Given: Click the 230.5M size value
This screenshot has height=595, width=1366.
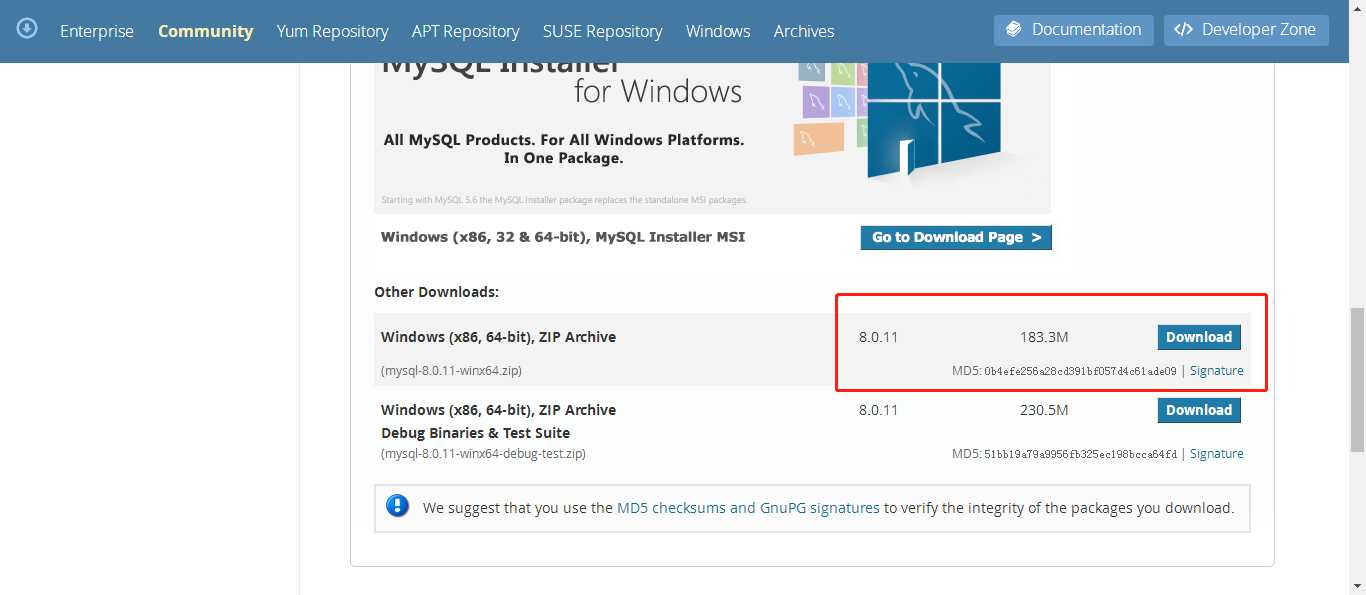Looking at the screenshot, I should point(1044,410).
